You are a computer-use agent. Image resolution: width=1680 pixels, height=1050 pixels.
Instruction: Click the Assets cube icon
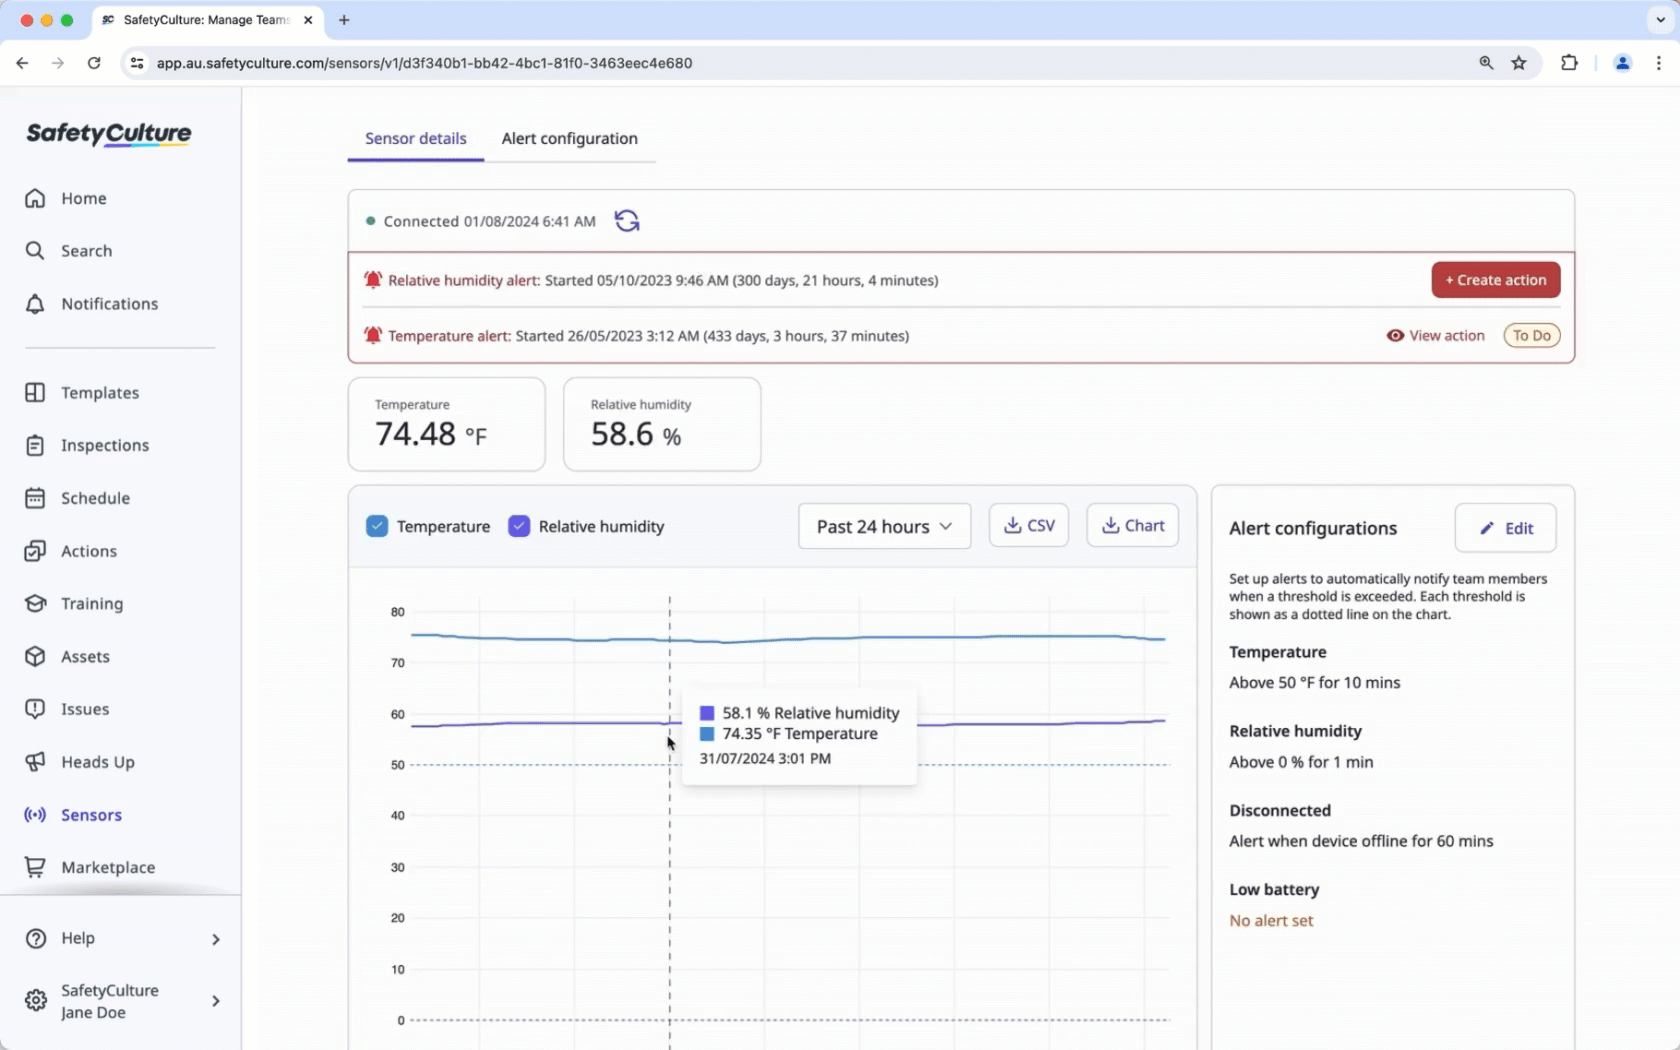point(35,657)
